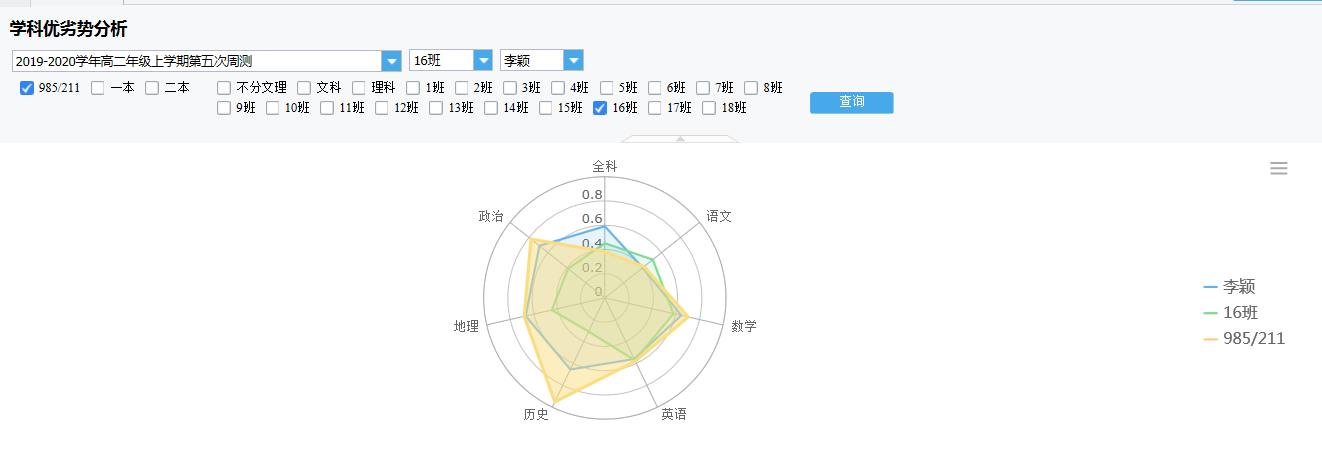Expand the exam selection dropdown arrow

coord(391,61)
